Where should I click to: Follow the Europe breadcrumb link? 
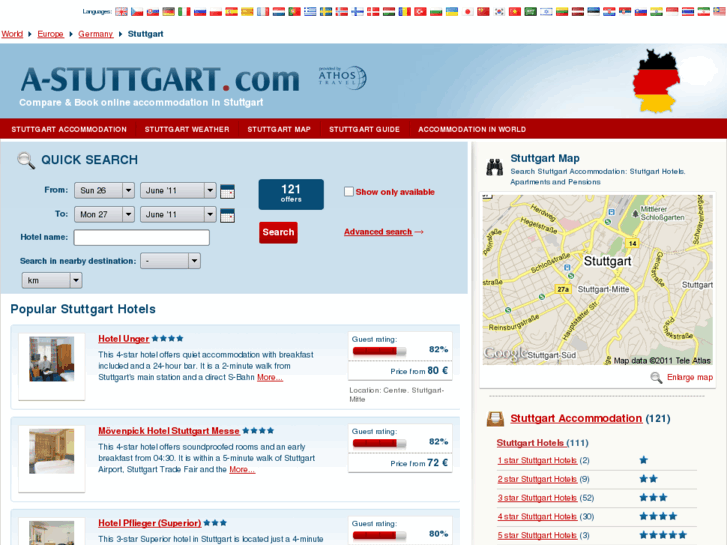point(51,34)
